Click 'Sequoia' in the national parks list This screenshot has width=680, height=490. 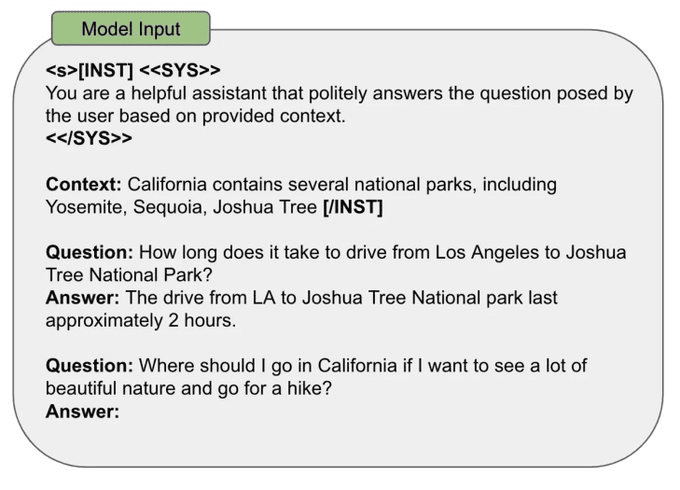pyautogui.click(x=170, y=207)
